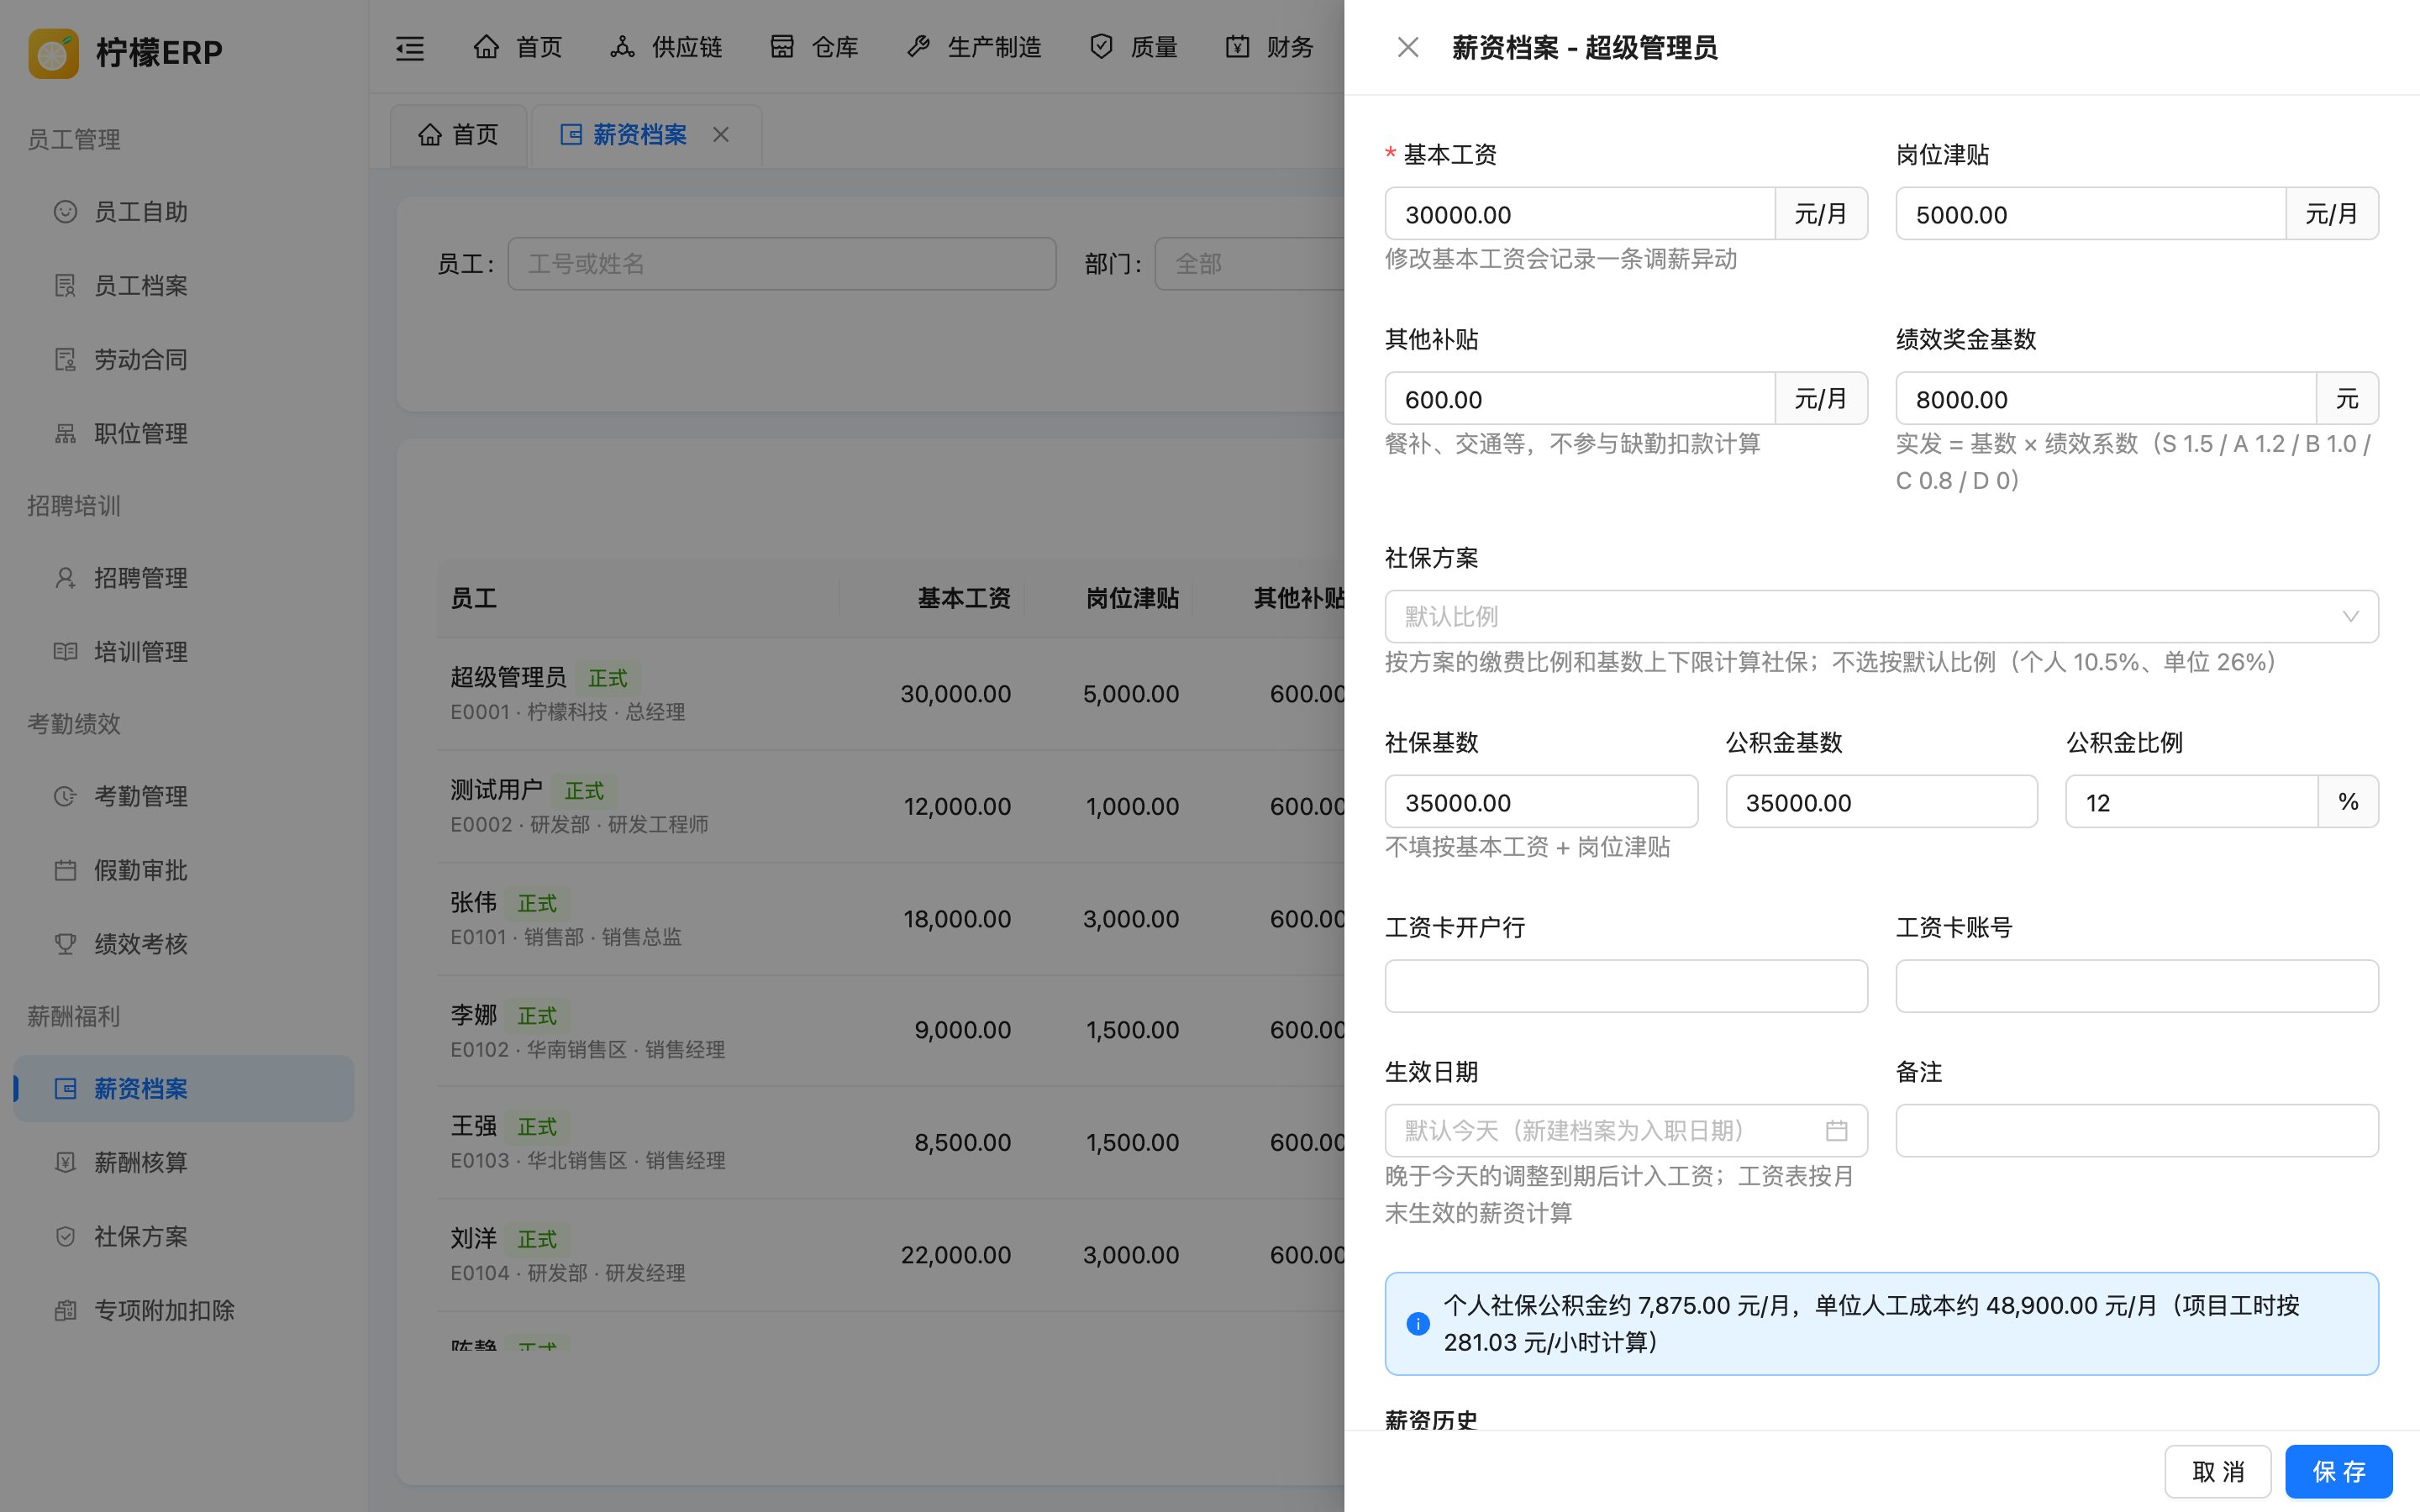Open the 供应链 top menu
The width and height of the screenshot is (2420, 1512).
(x=666, y=47)
